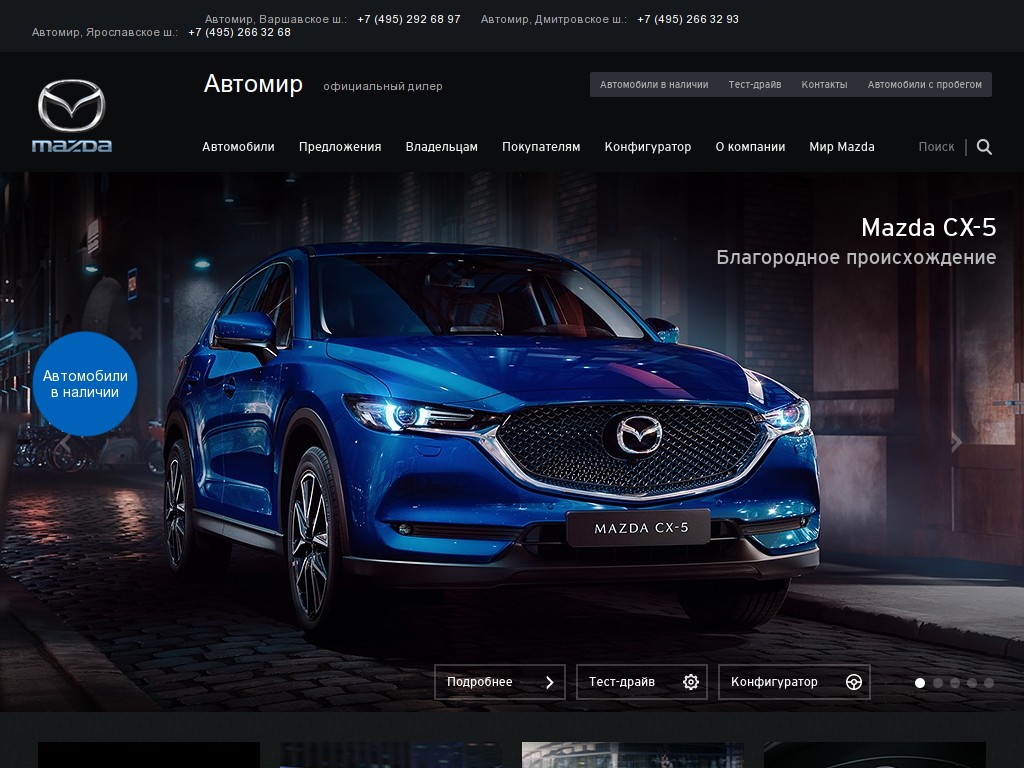The height and width of the screenshot is (768, 1024).
Task: Open Автомобили с пробегом link
Action: [x=925, y=85]
